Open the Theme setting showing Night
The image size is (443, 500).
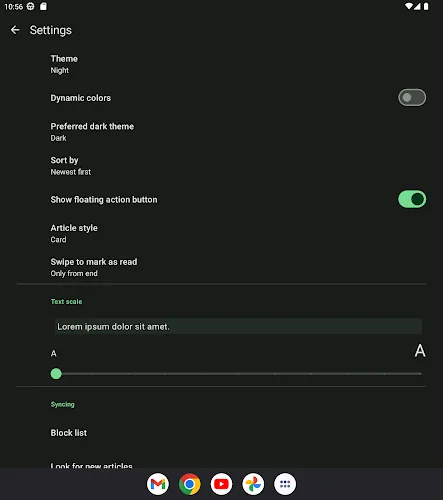(x=221, y=64)
